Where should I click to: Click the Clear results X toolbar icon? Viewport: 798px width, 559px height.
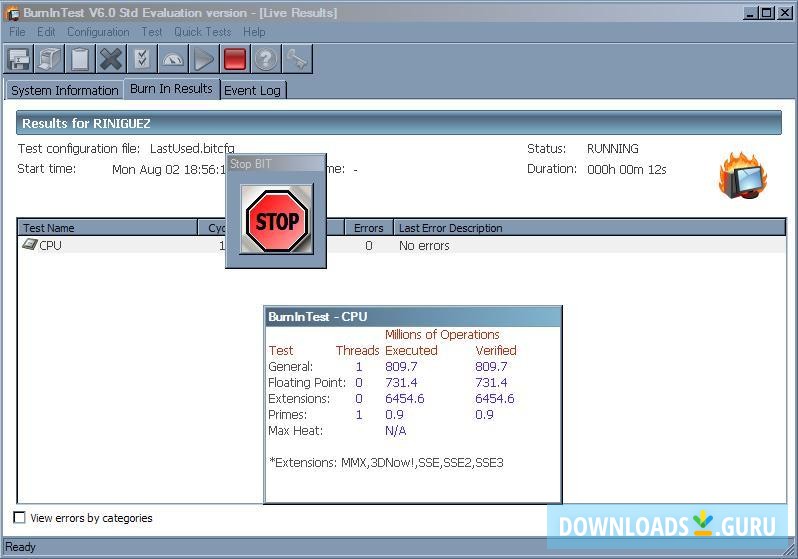[111, 59]
